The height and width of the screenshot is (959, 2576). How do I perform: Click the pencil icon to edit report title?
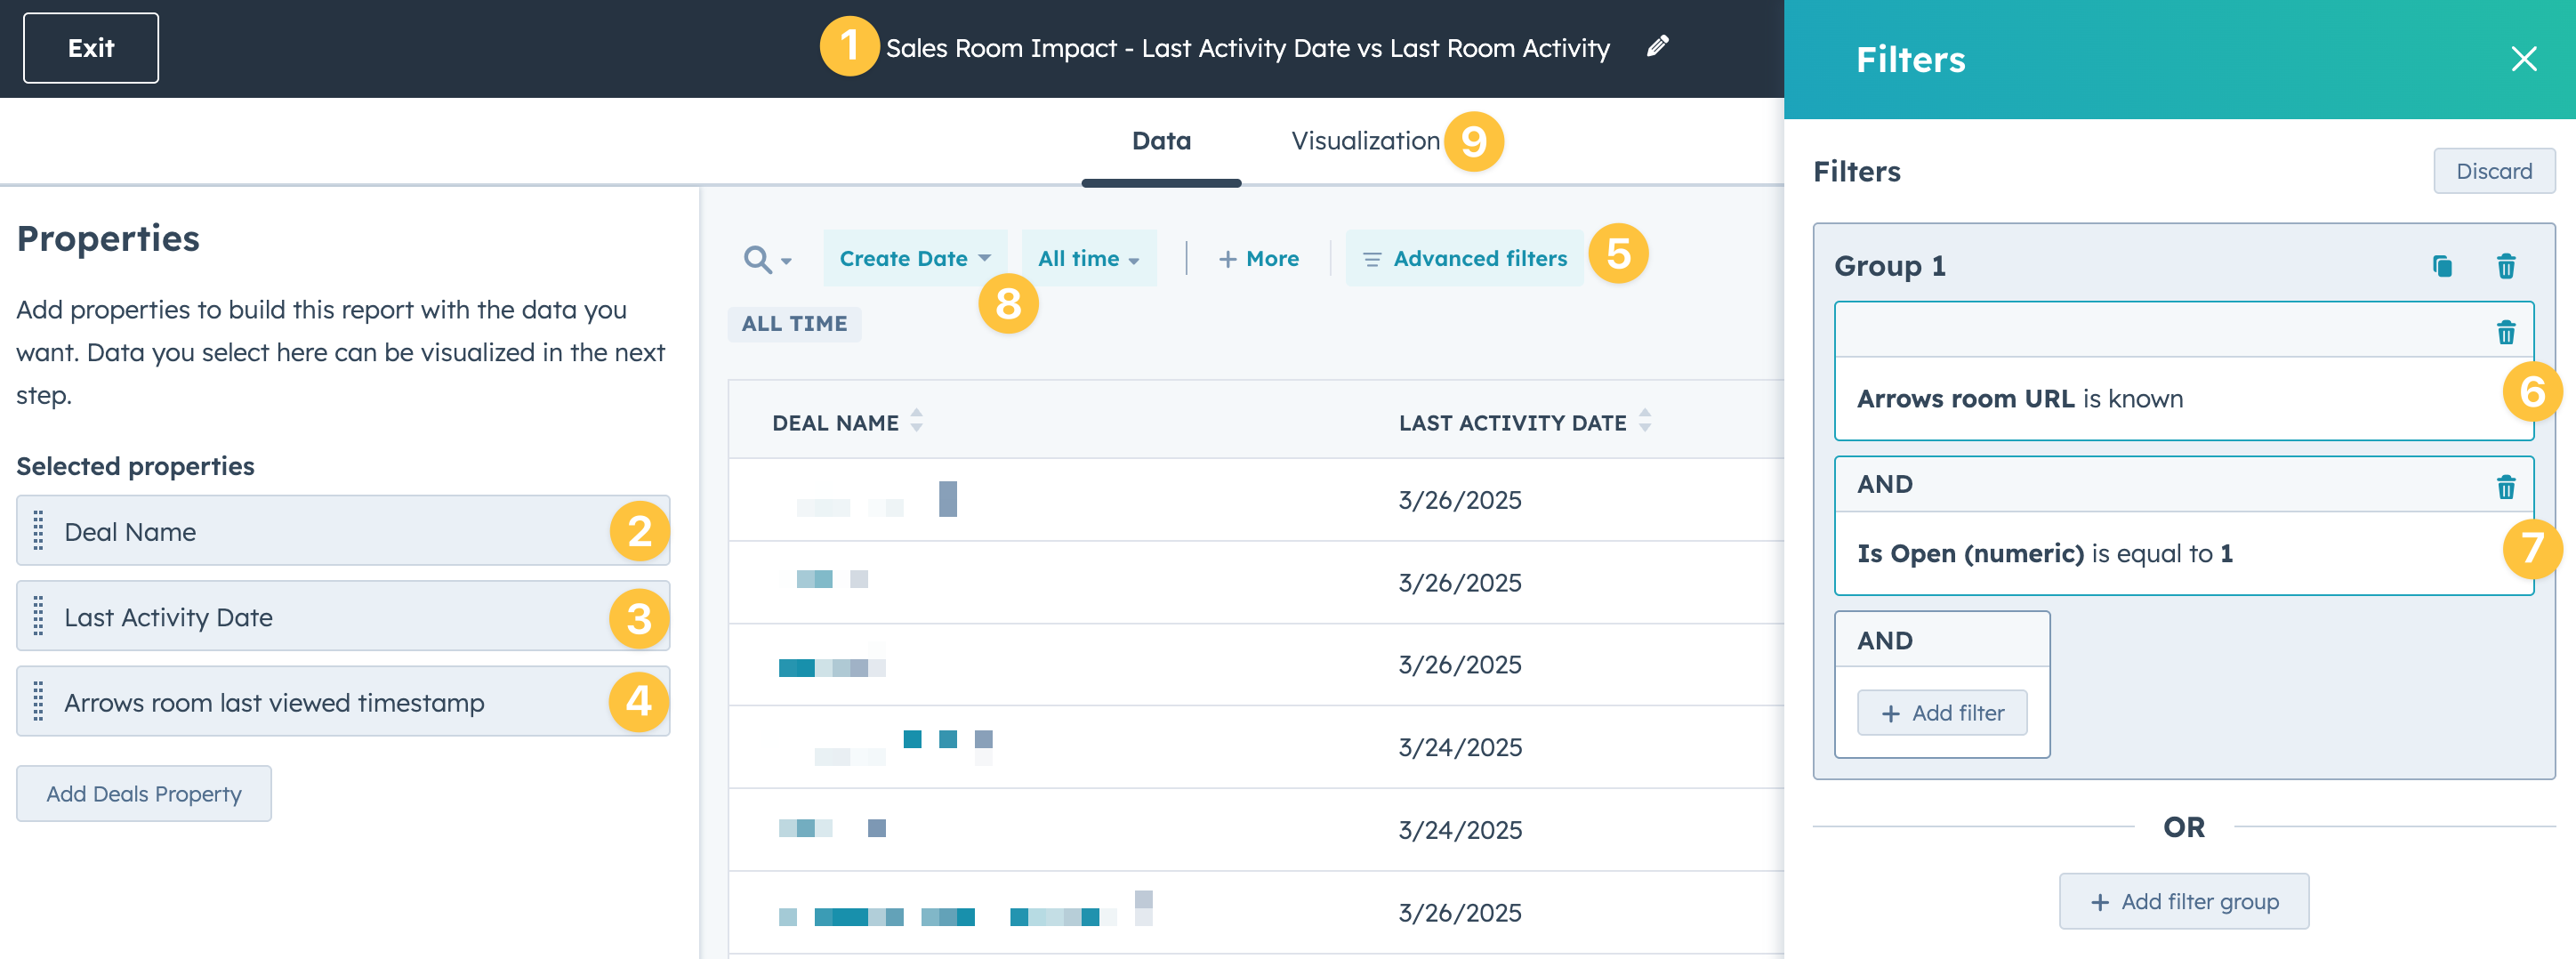tap(1657, 46)
